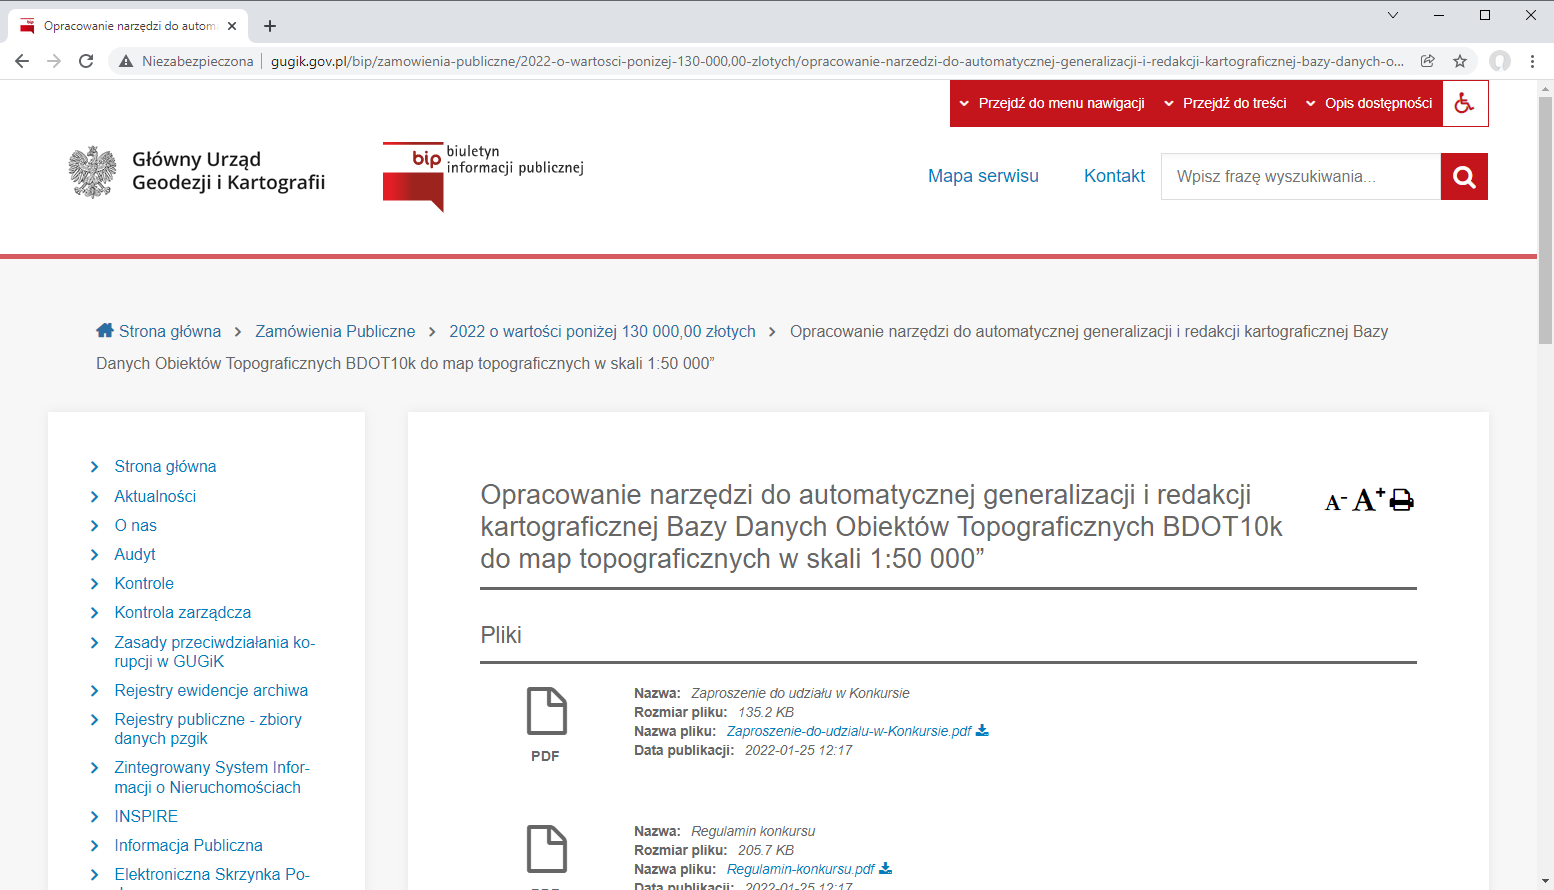Viewport: 1554px width, 890px height.
Task: Click the browser share page icon
Action: (x=1428, y=61)
